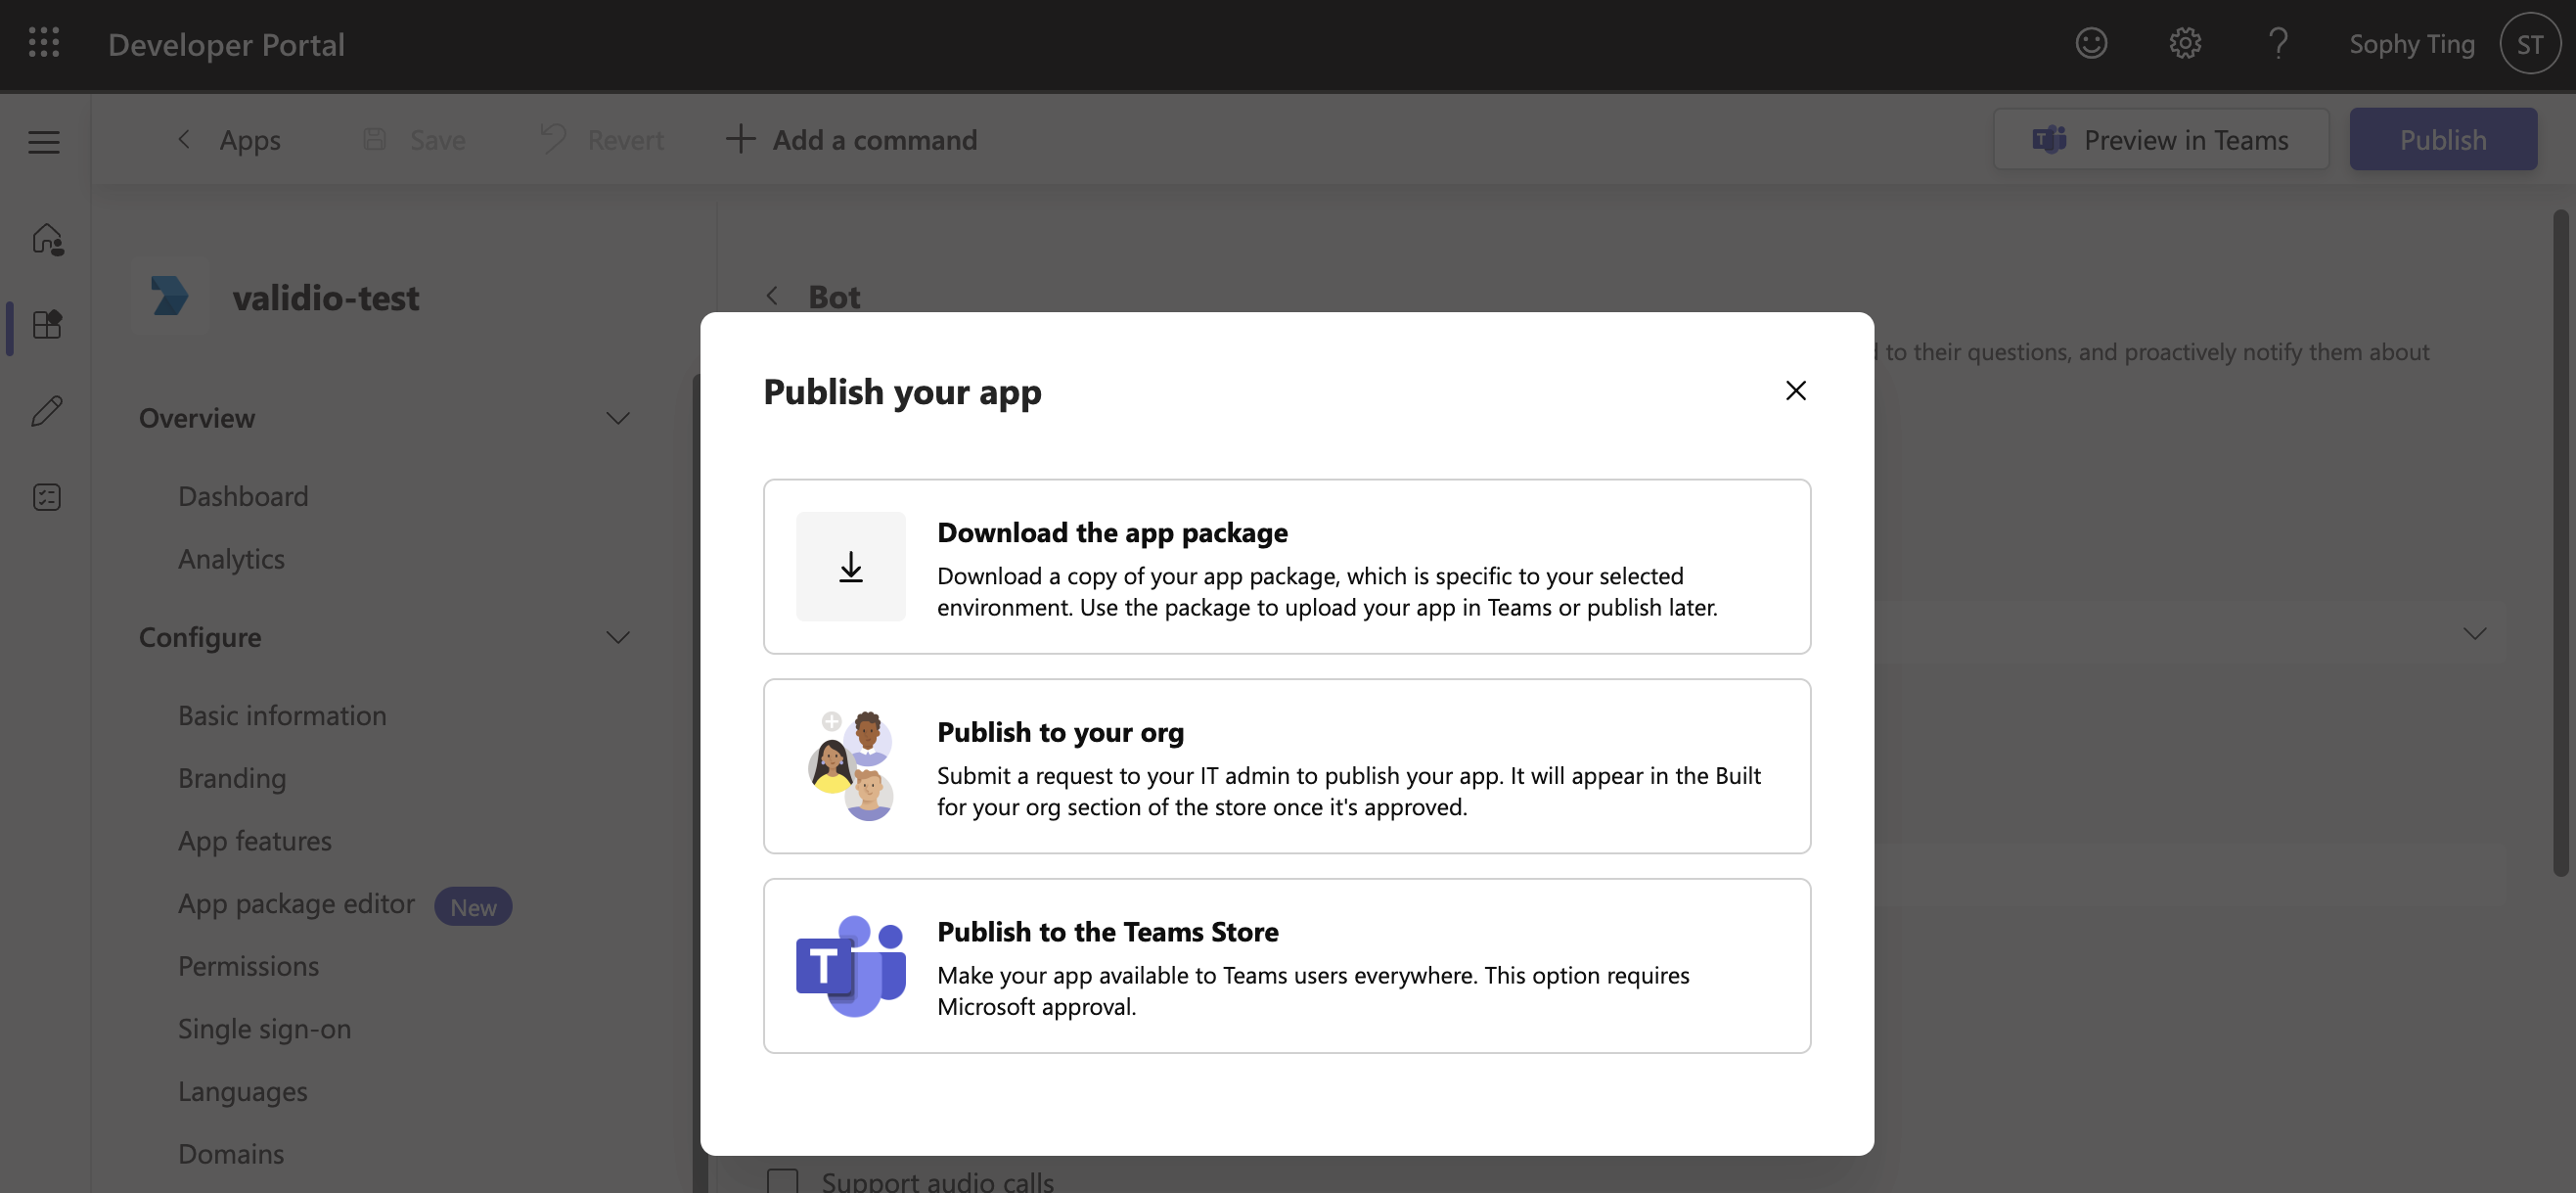Open Permissions page

click(x=248, y=966)
